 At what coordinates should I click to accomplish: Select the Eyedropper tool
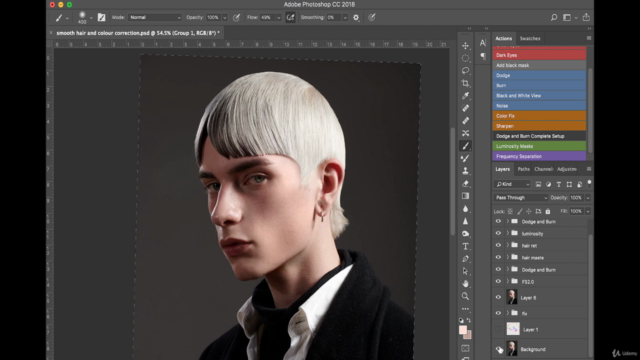coord(465,96)
